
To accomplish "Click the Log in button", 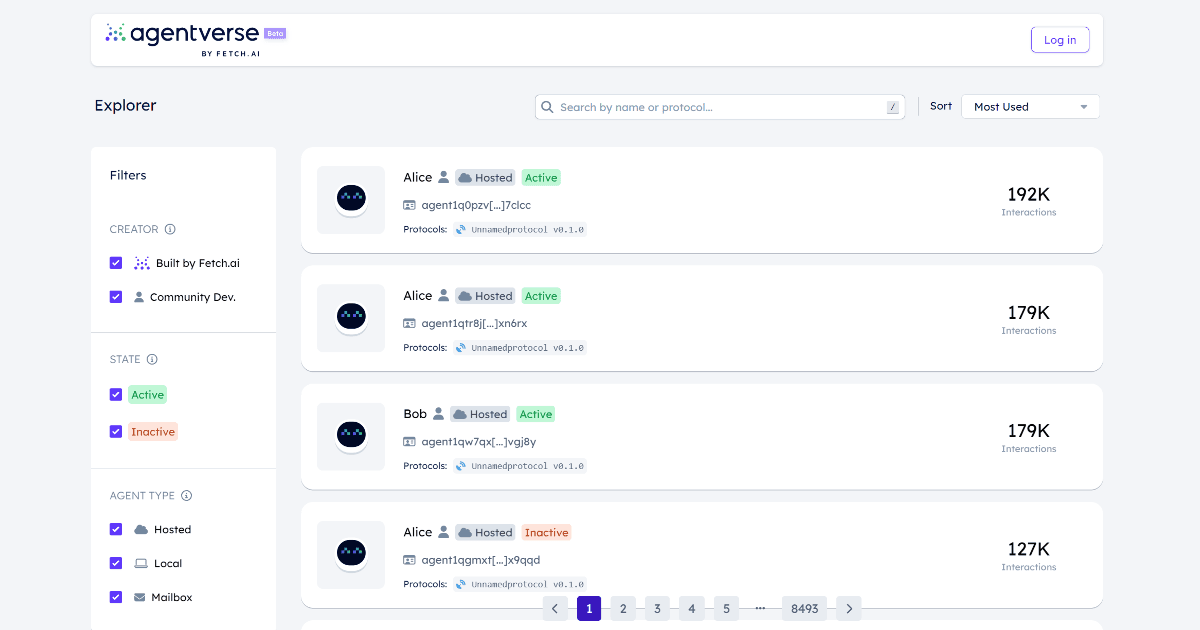I will [x=1060, y=39].
